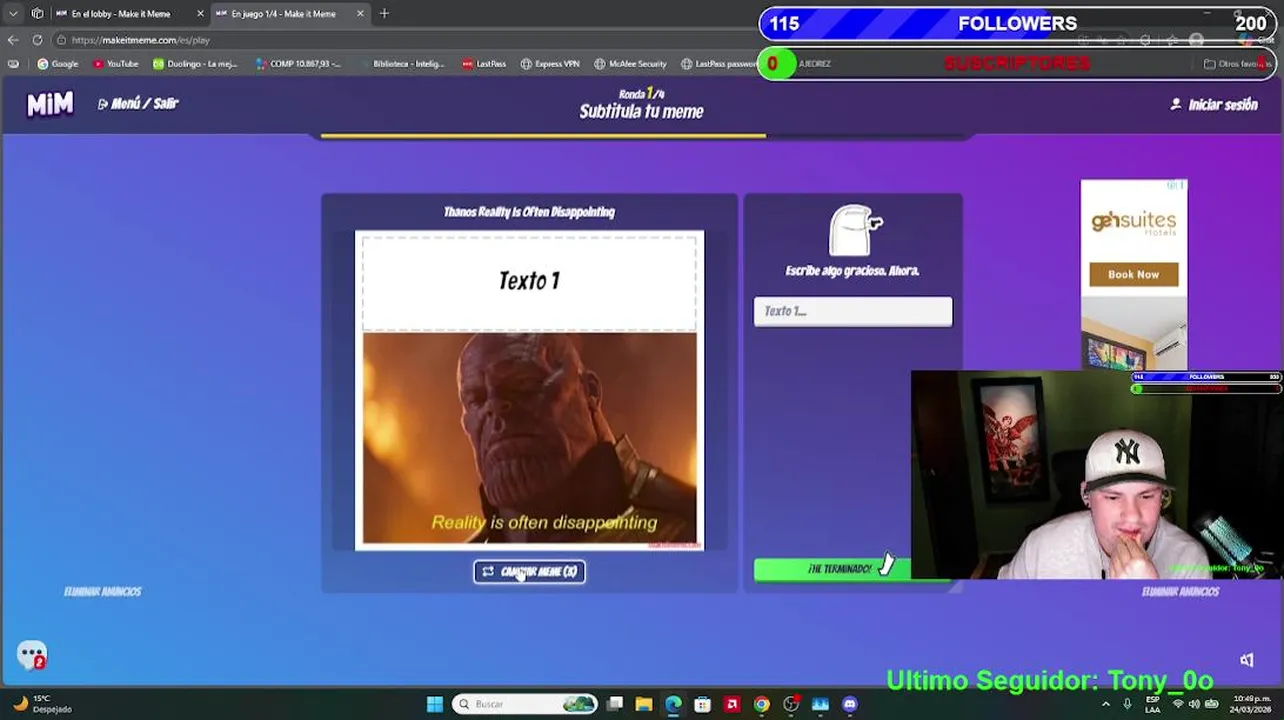1284x720 pixels.
Task: Open Google bookmark
Action: pos(57,64)
